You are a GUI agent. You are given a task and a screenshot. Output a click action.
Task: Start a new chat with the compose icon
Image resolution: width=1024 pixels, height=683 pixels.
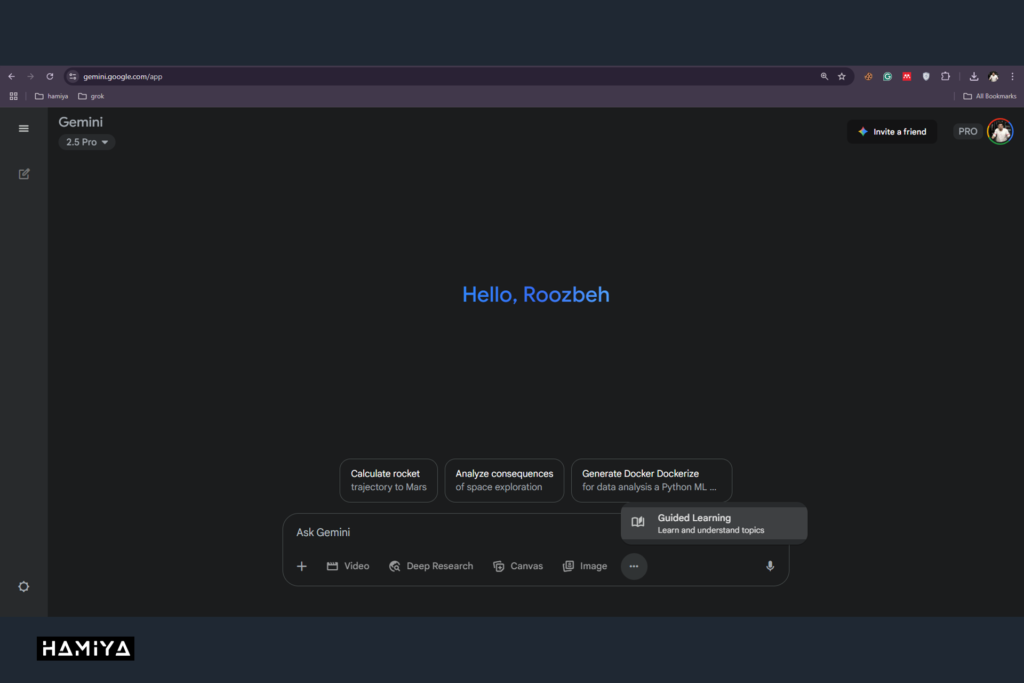(24, 174)
